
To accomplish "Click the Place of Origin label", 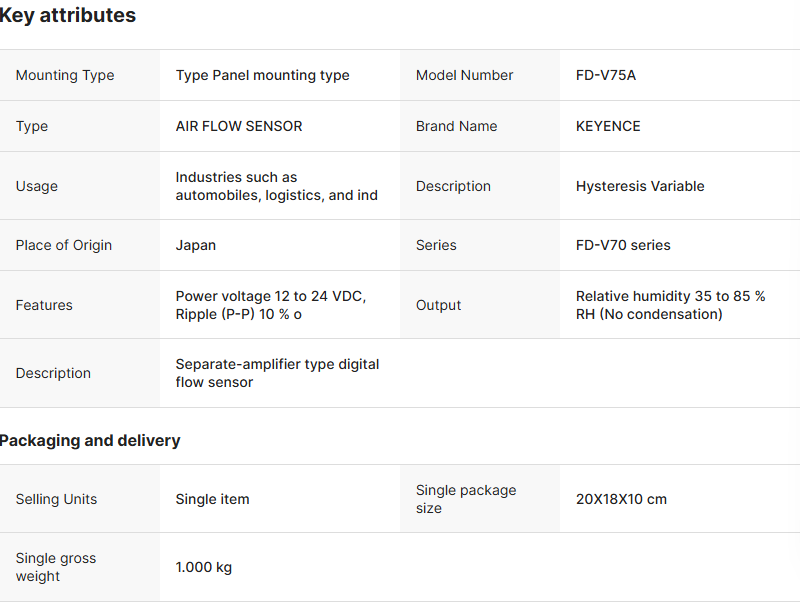I will click(64, 245).
